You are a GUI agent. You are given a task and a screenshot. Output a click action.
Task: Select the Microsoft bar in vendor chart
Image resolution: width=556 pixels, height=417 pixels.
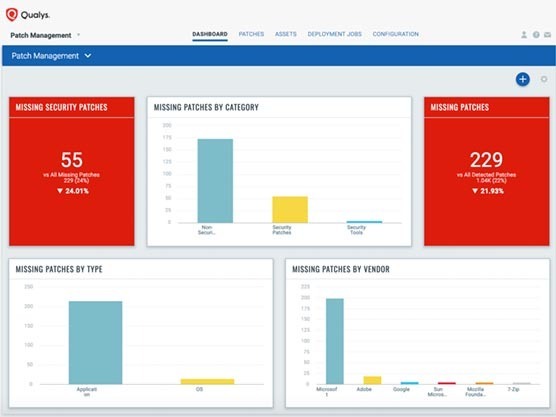click(335, 341)
